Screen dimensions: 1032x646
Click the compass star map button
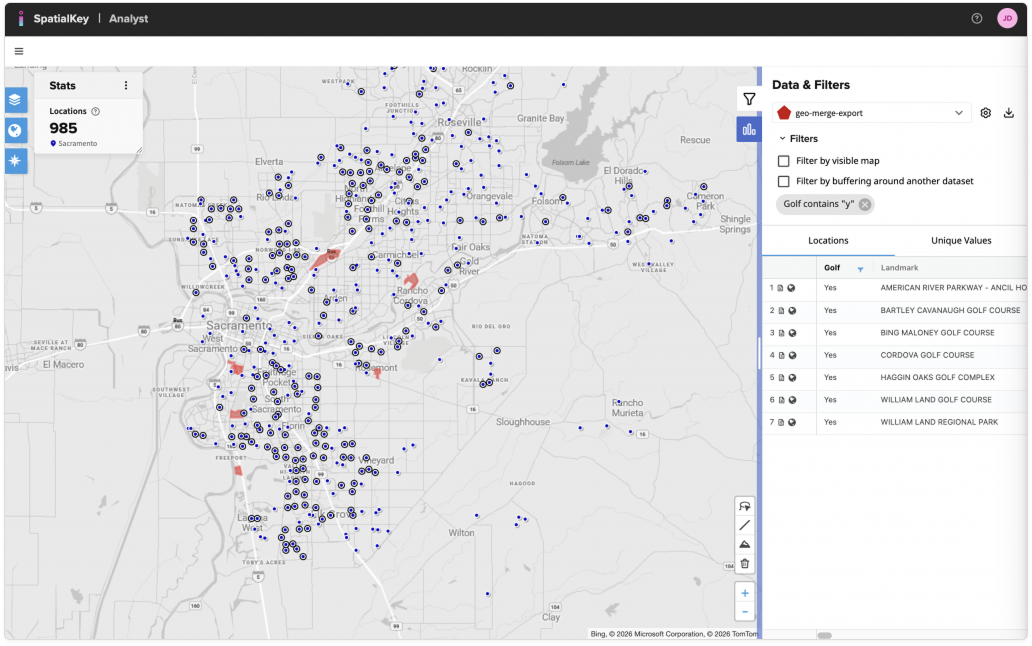coord(16,160)
